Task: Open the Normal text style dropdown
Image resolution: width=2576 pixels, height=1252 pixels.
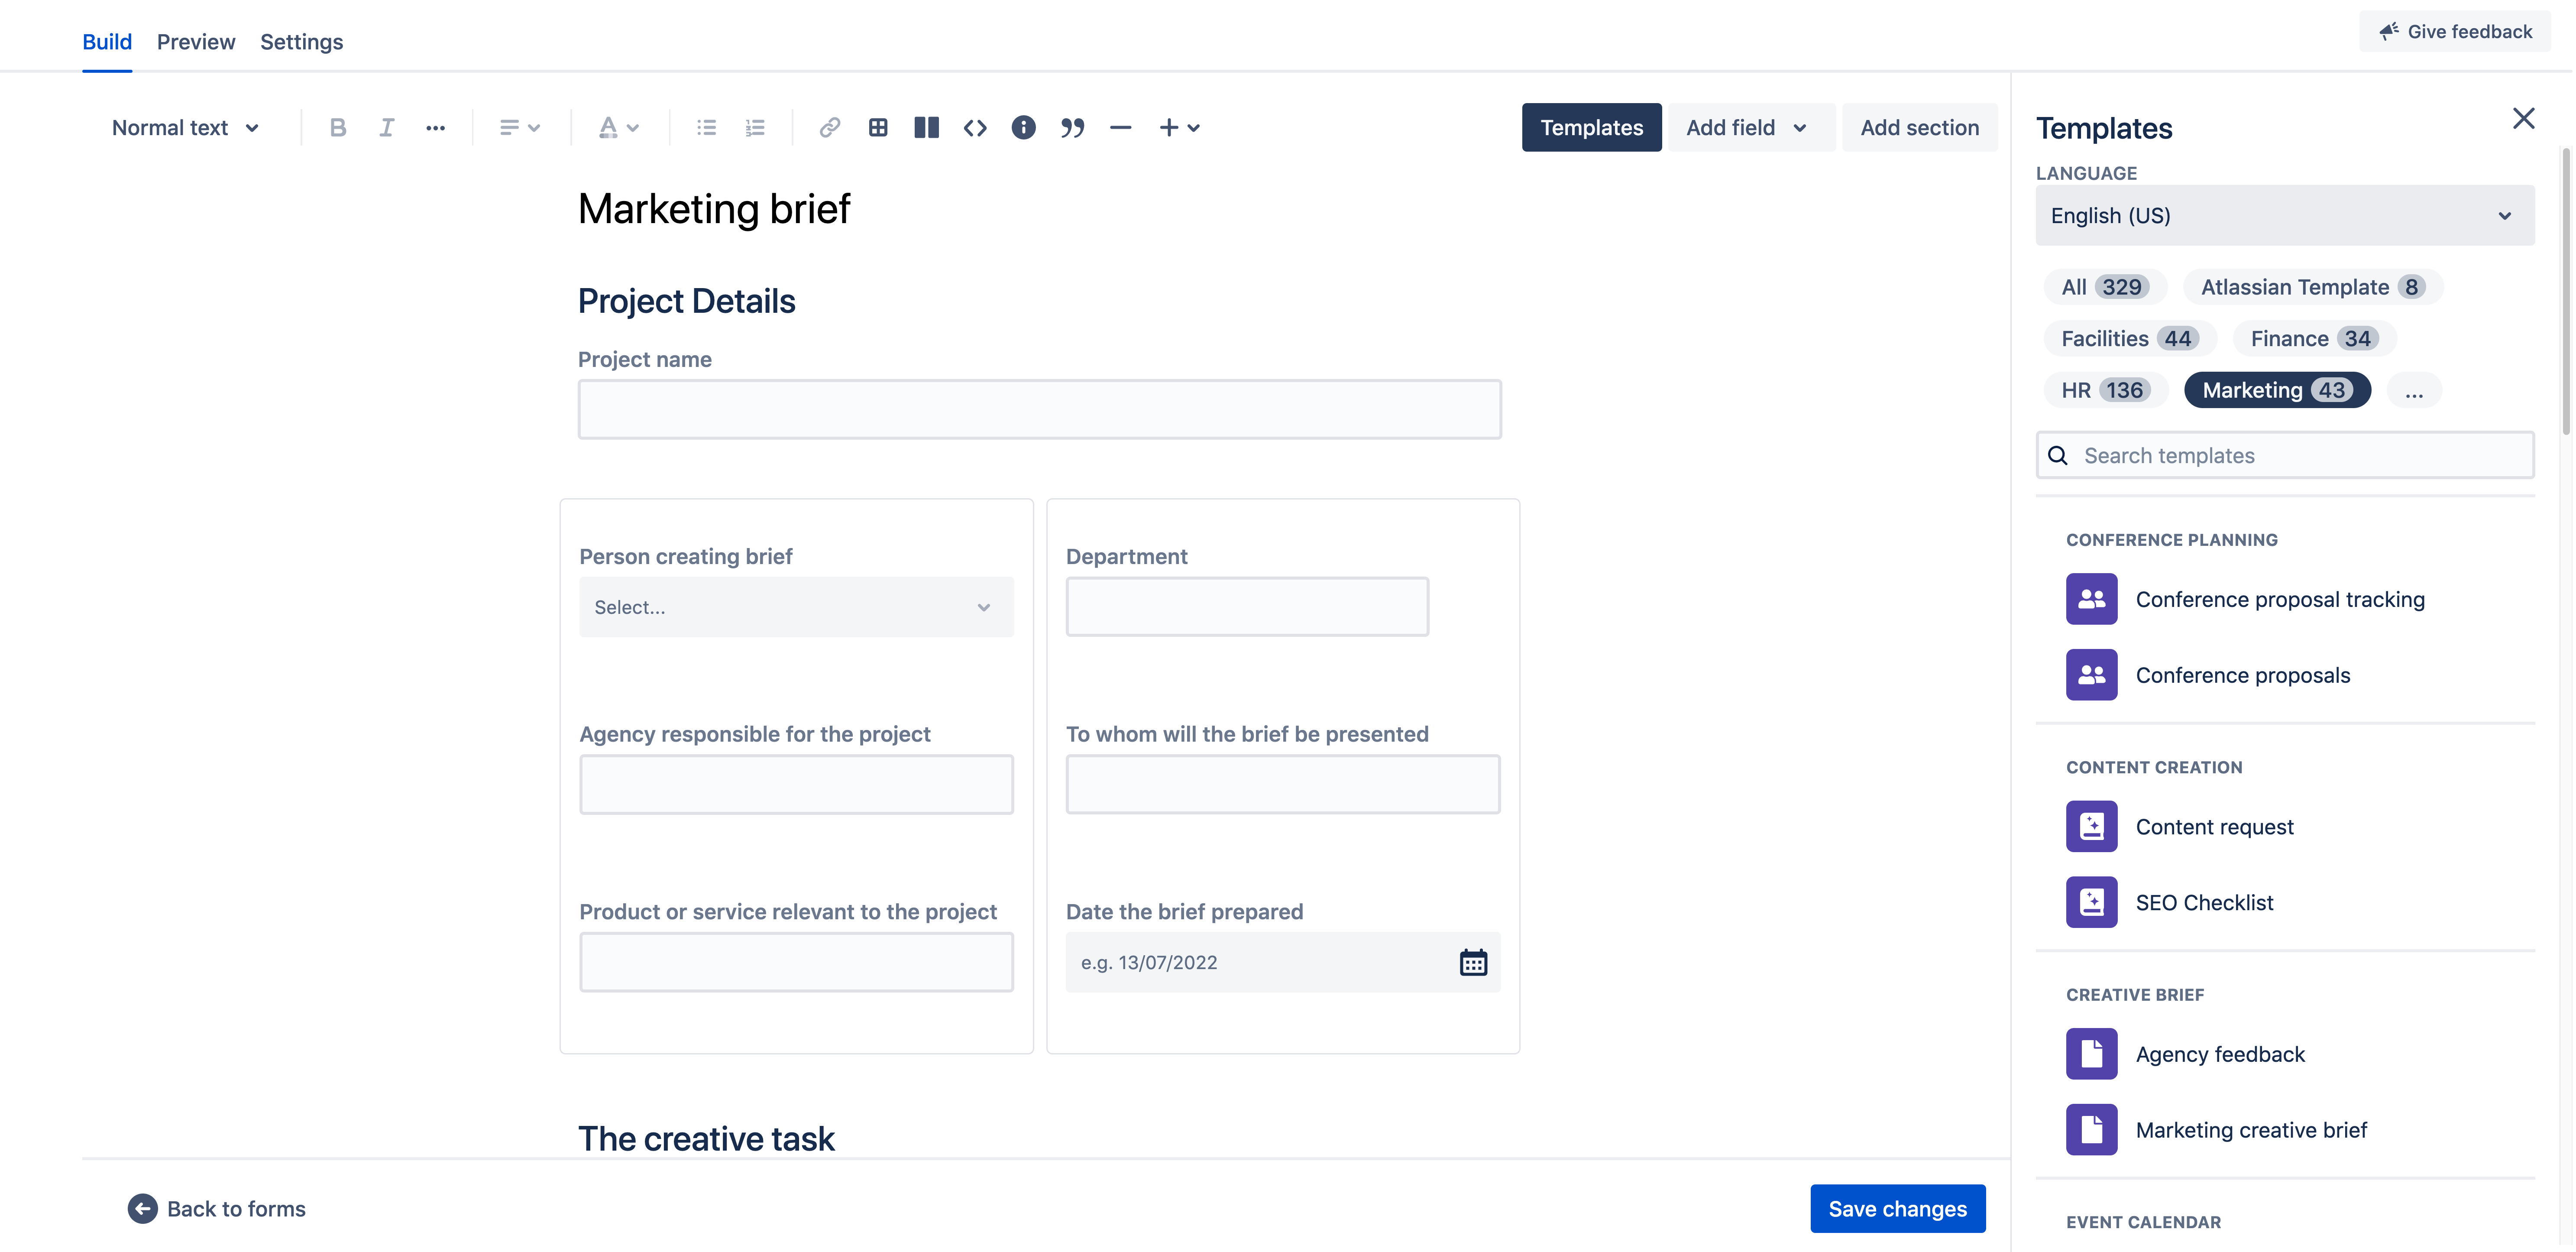Action: click(x=185, y=127)
